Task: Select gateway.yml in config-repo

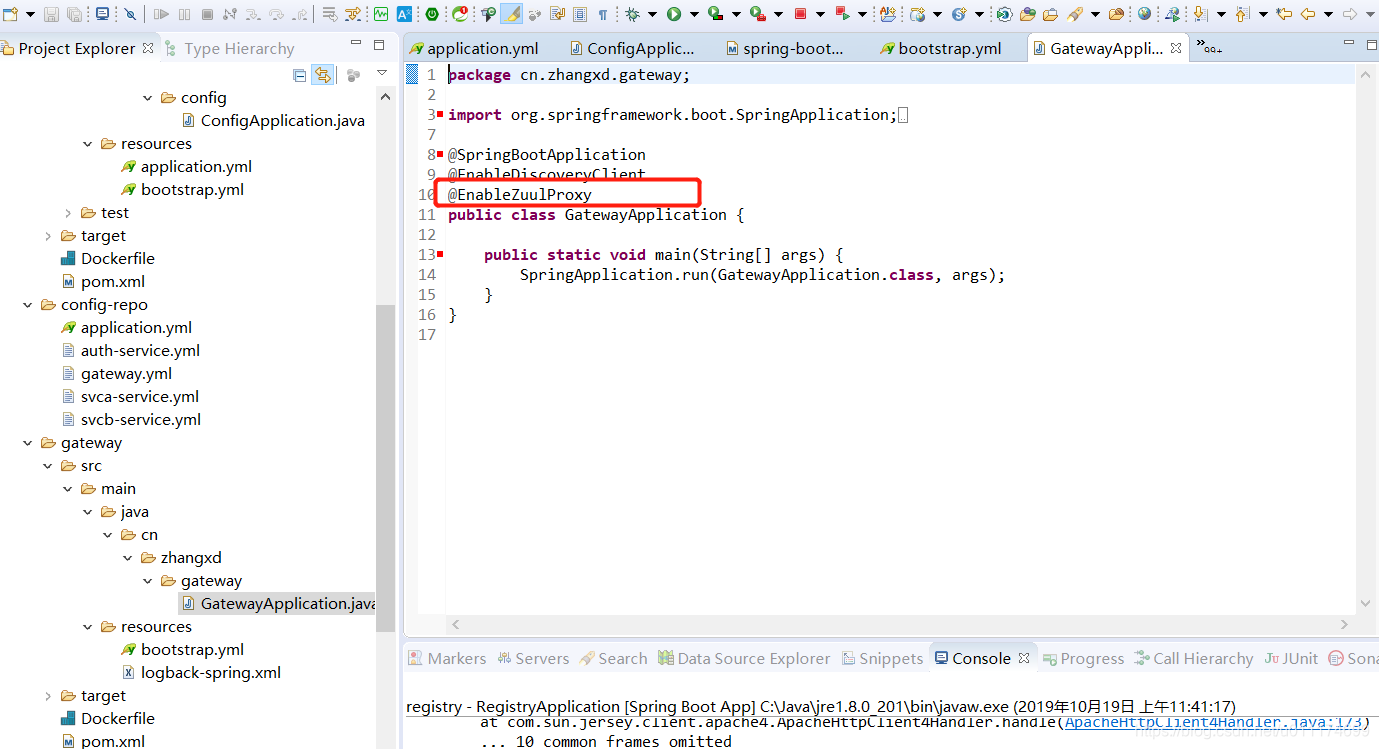Action: [x=116, y=374]
